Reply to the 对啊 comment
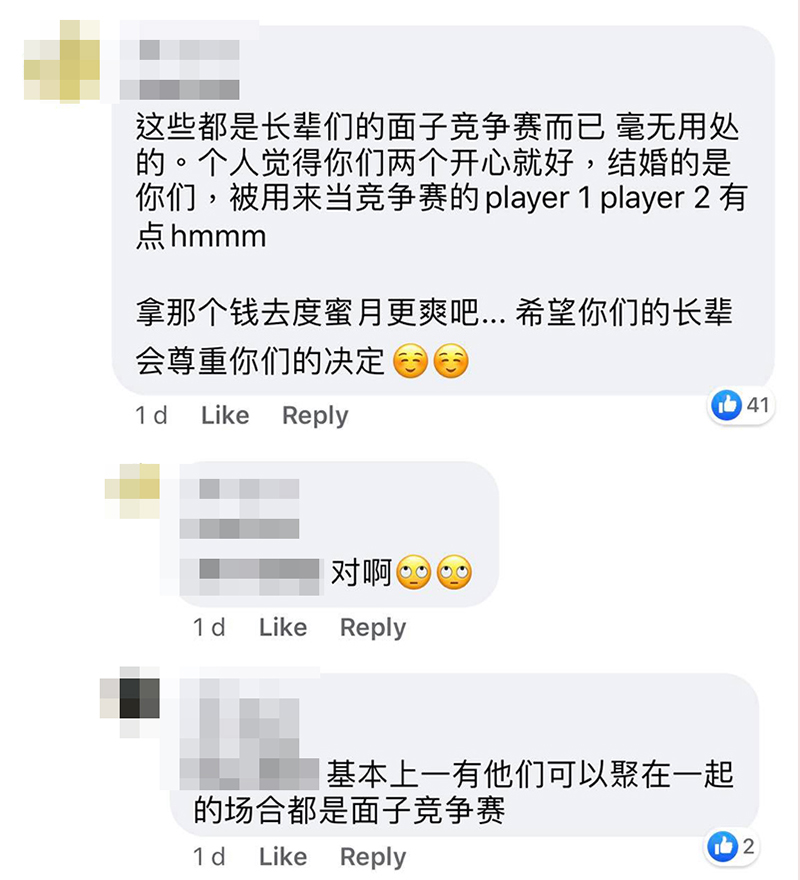The width and height of the screenshot is (800, 880). (x=373, y=627)
